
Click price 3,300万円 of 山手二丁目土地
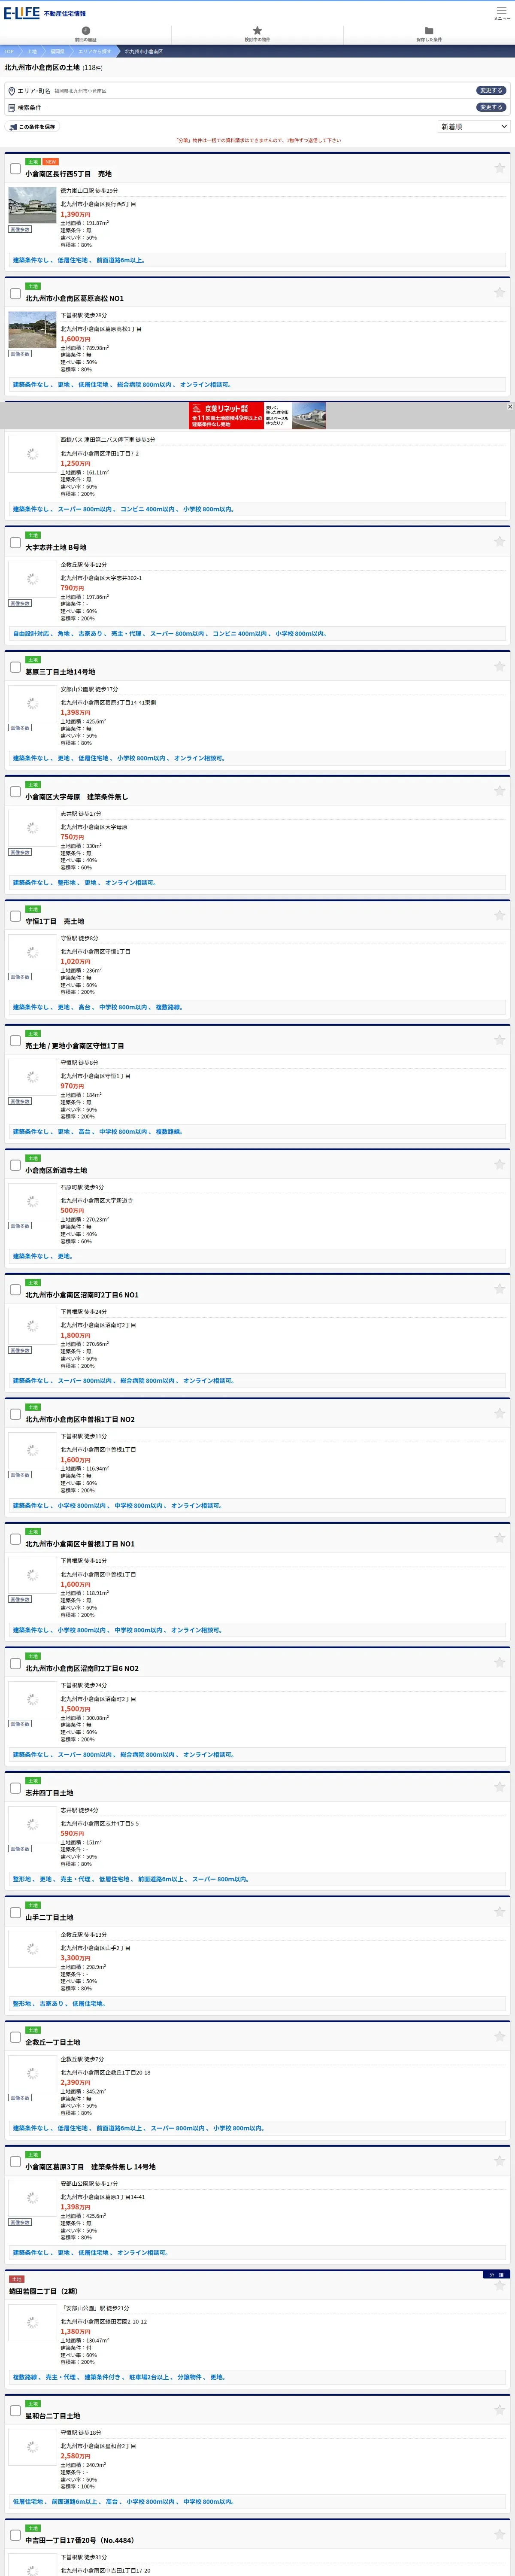pos(75,1958)
